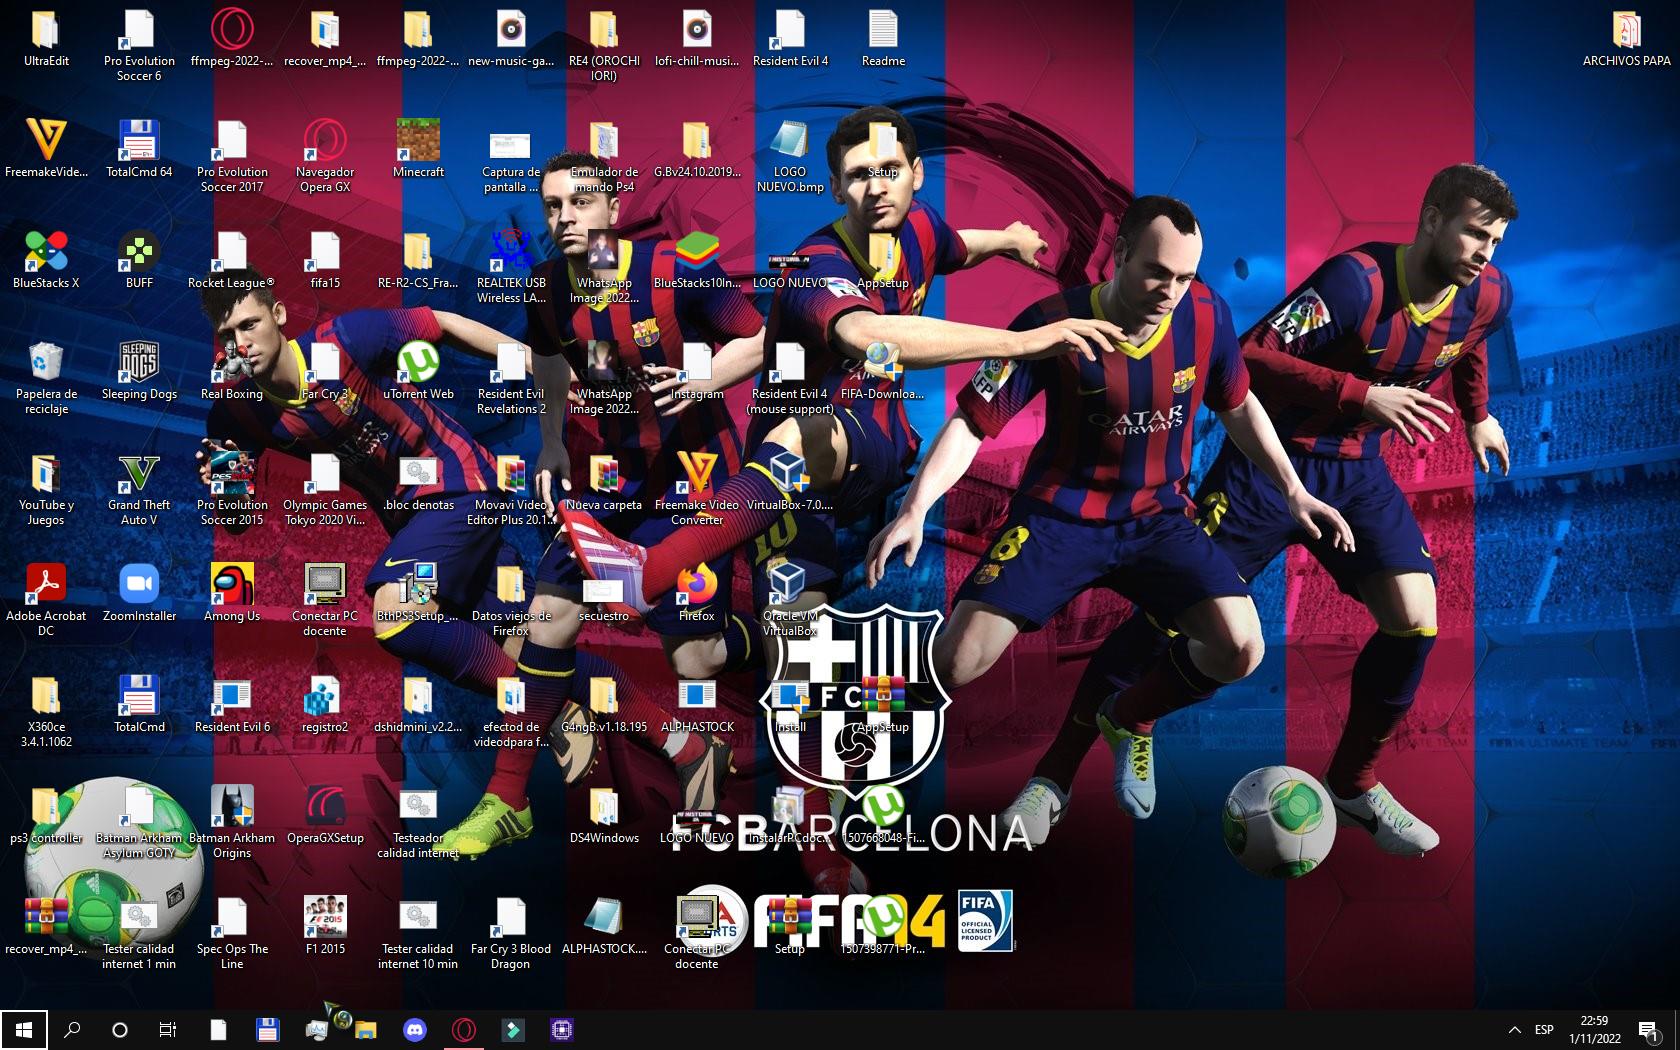Screen dimensions: 1680x1050
Task: Open the ESP input language switcher
Action: [1544, 1029]
